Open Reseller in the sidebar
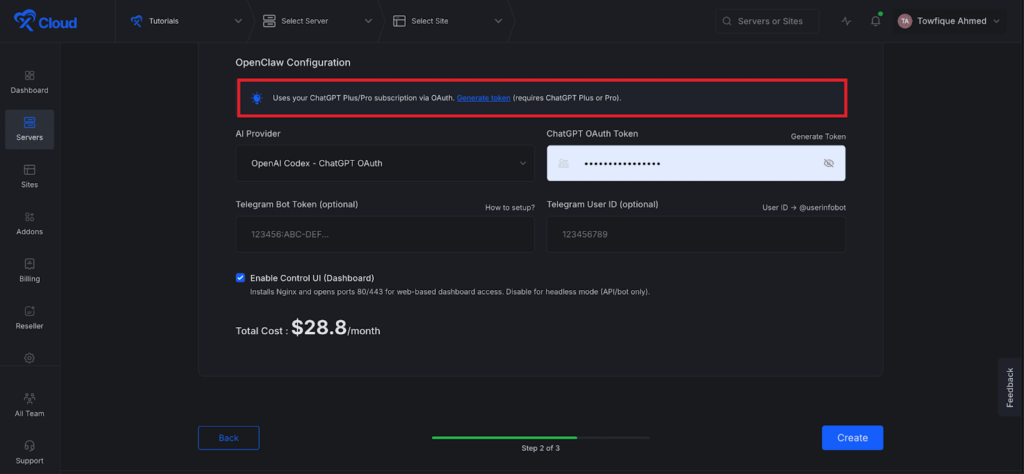Screen dimensions: 1024x474 [29, 317]
